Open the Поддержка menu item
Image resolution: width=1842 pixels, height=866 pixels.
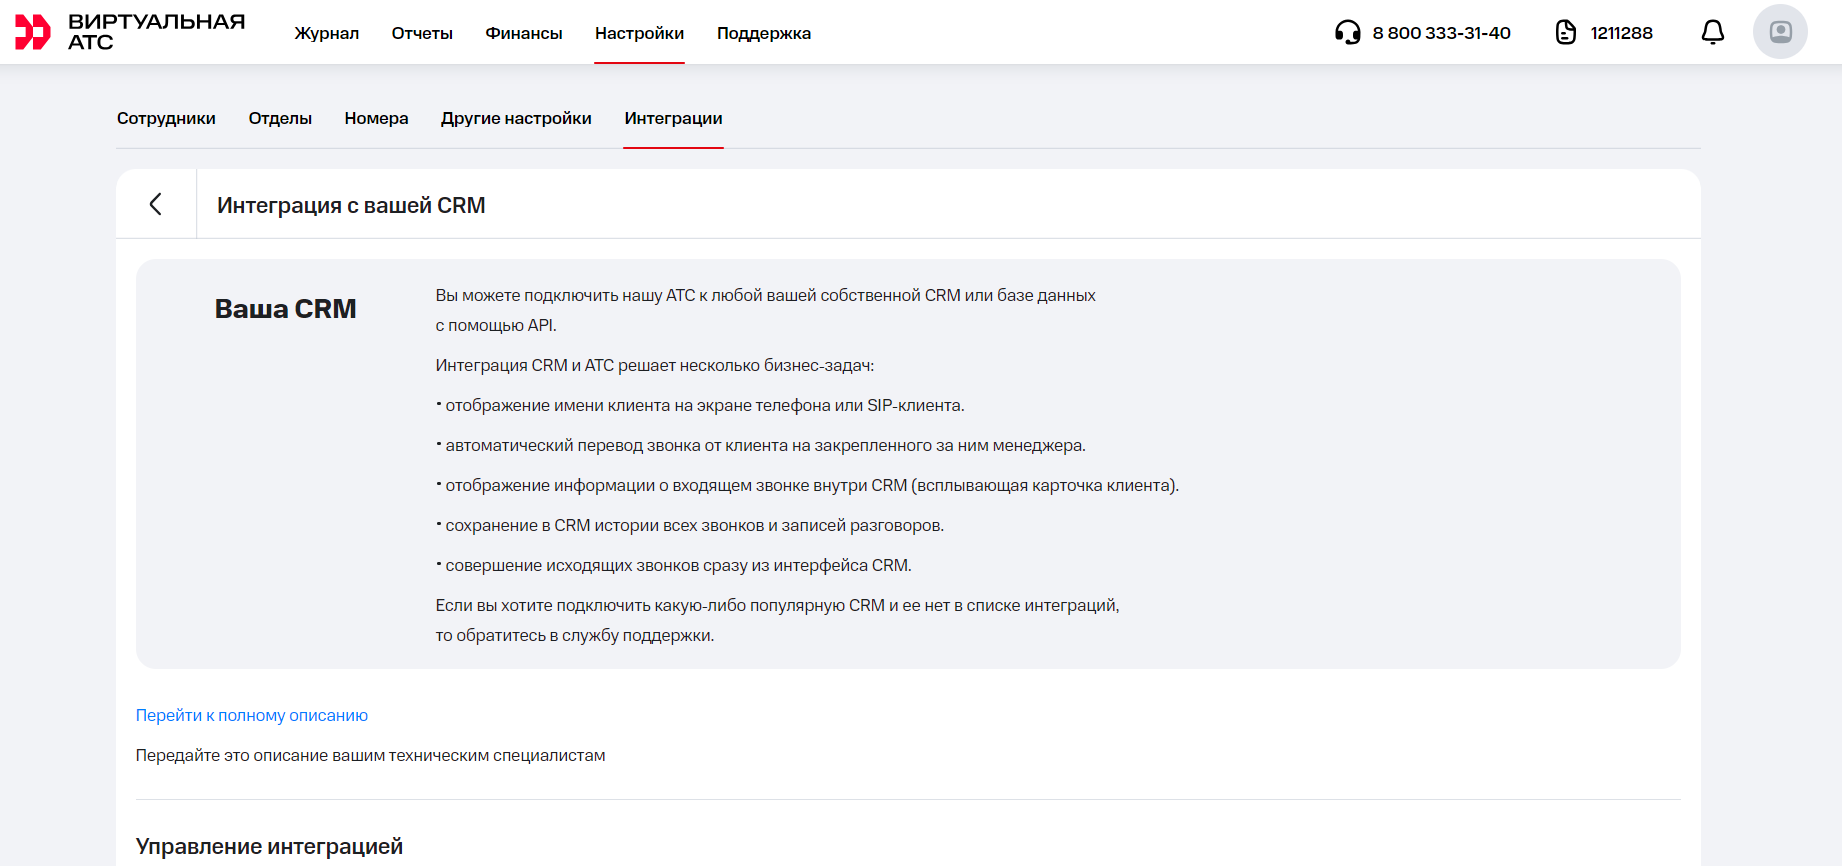[x=764, y=33]
